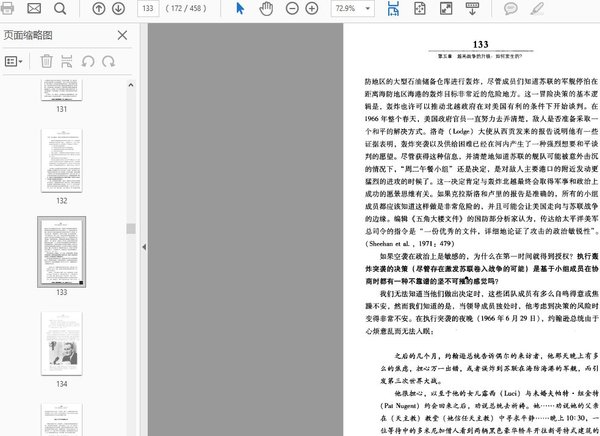Zoom out with the minus button
This screenshot has height=436, width=600.
(292, 9)
